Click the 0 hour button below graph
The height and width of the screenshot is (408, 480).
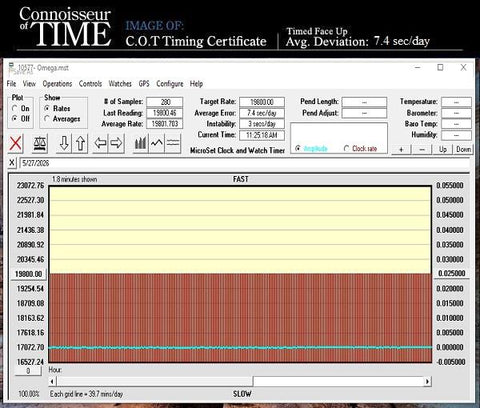click(28, 371)
